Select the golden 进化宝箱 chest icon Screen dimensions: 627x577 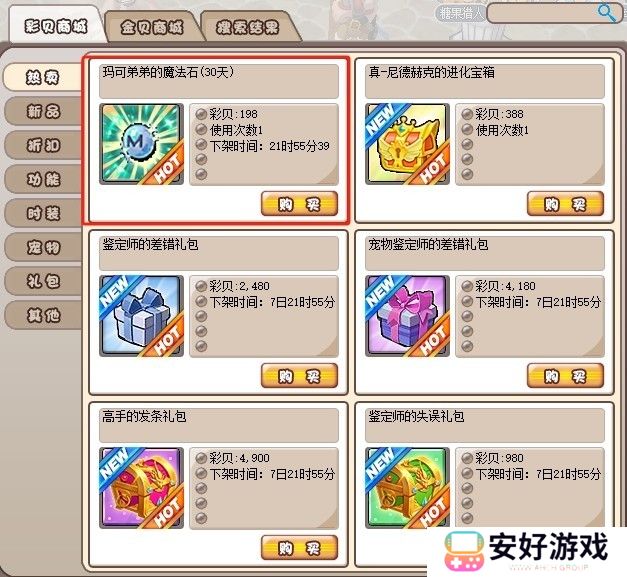click(x=407, y=144)
